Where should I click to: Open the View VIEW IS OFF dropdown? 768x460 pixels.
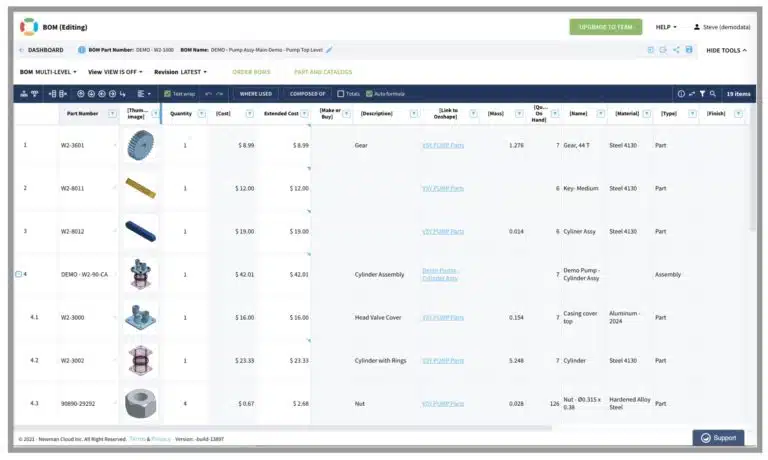pyautogui.click(x=115, y=72)
